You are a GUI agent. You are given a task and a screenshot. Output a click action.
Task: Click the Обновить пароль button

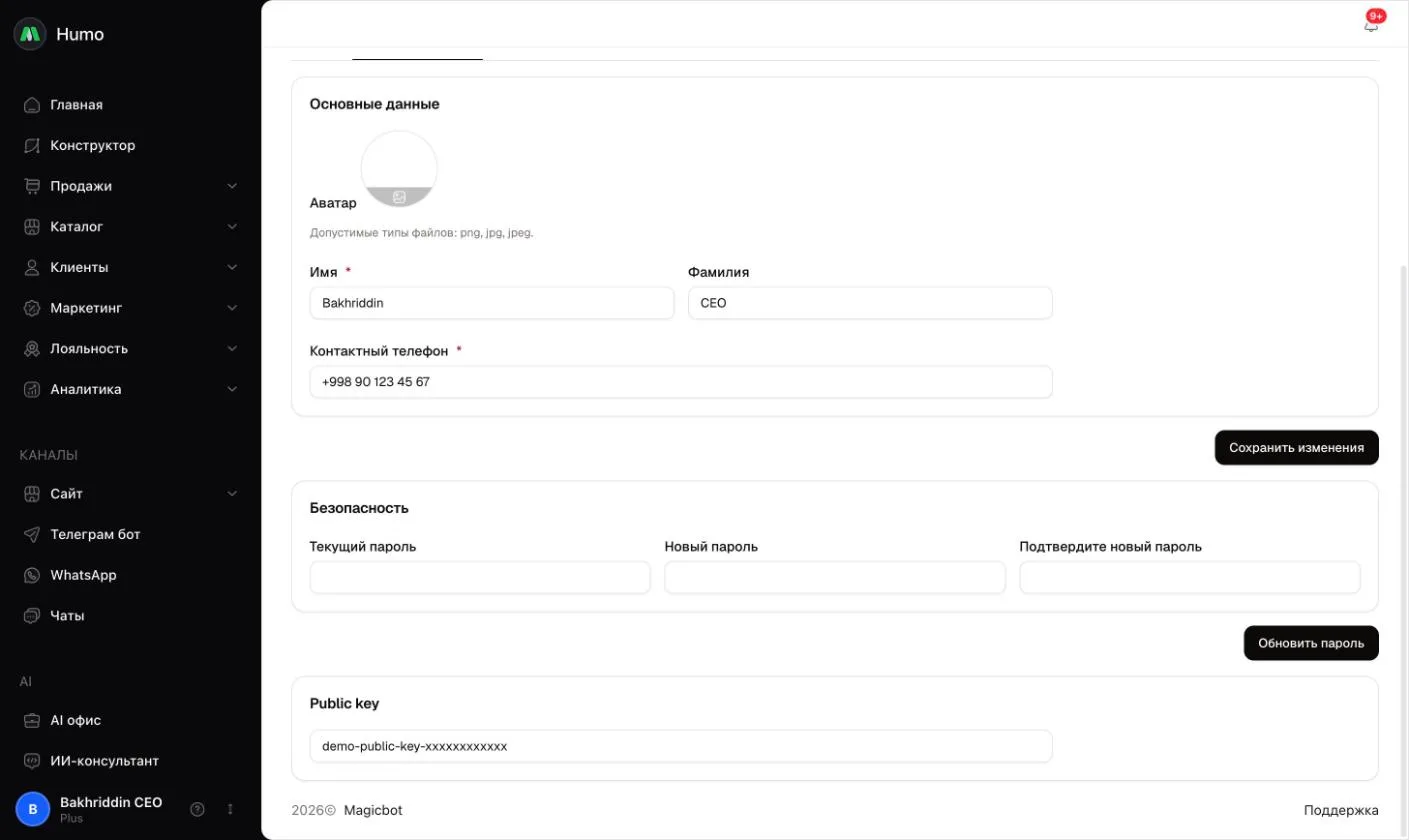coord(1311,643)
